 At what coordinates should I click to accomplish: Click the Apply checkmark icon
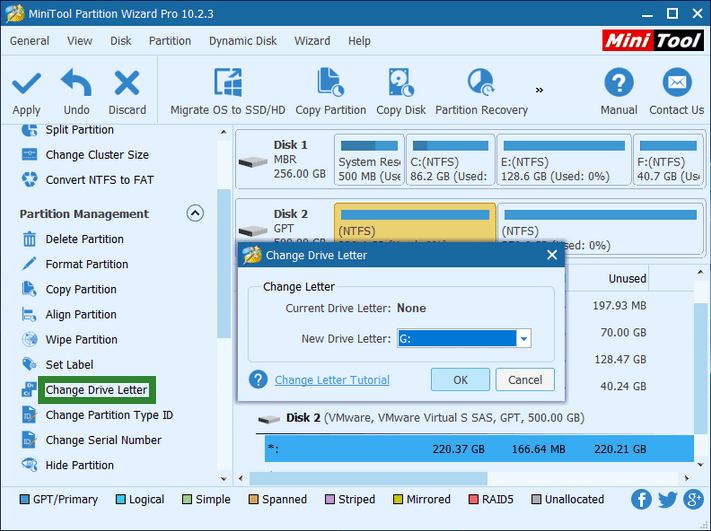click(x=26, y=83)
